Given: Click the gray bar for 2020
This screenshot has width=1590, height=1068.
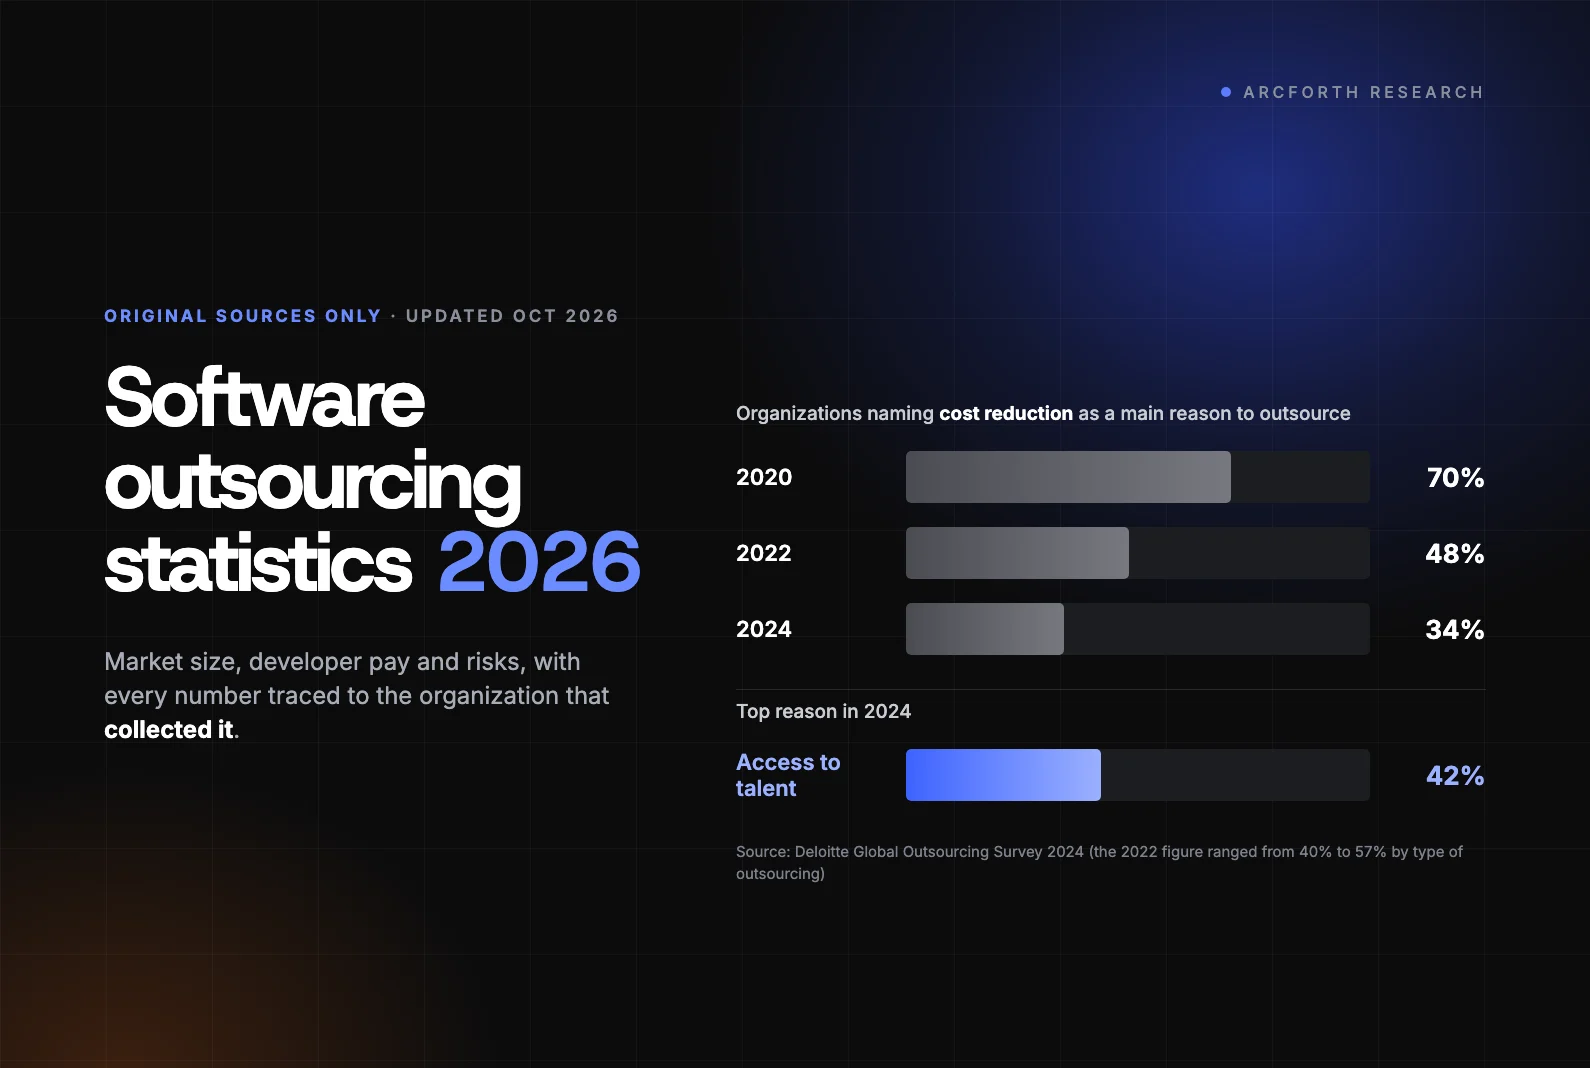Looking at the screenshot, I should tap(1068, 477).
